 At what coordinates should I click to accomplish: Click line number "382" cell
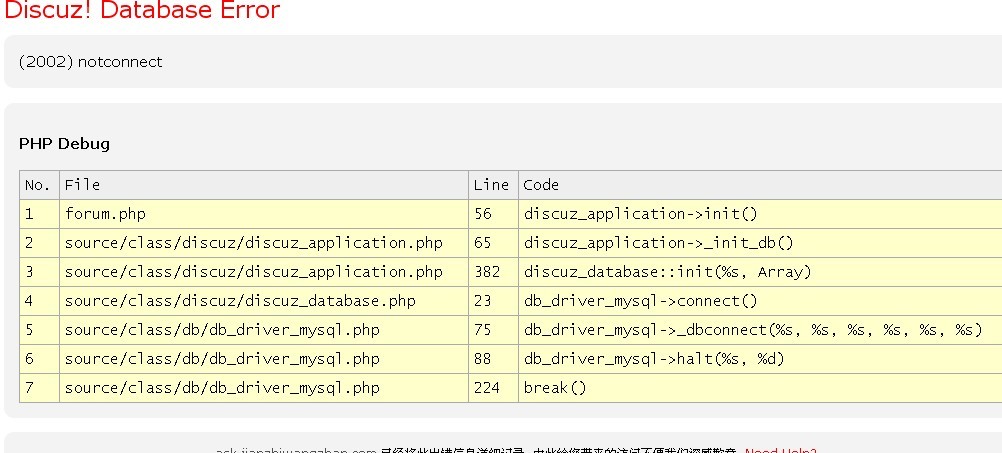pos(493,272)
